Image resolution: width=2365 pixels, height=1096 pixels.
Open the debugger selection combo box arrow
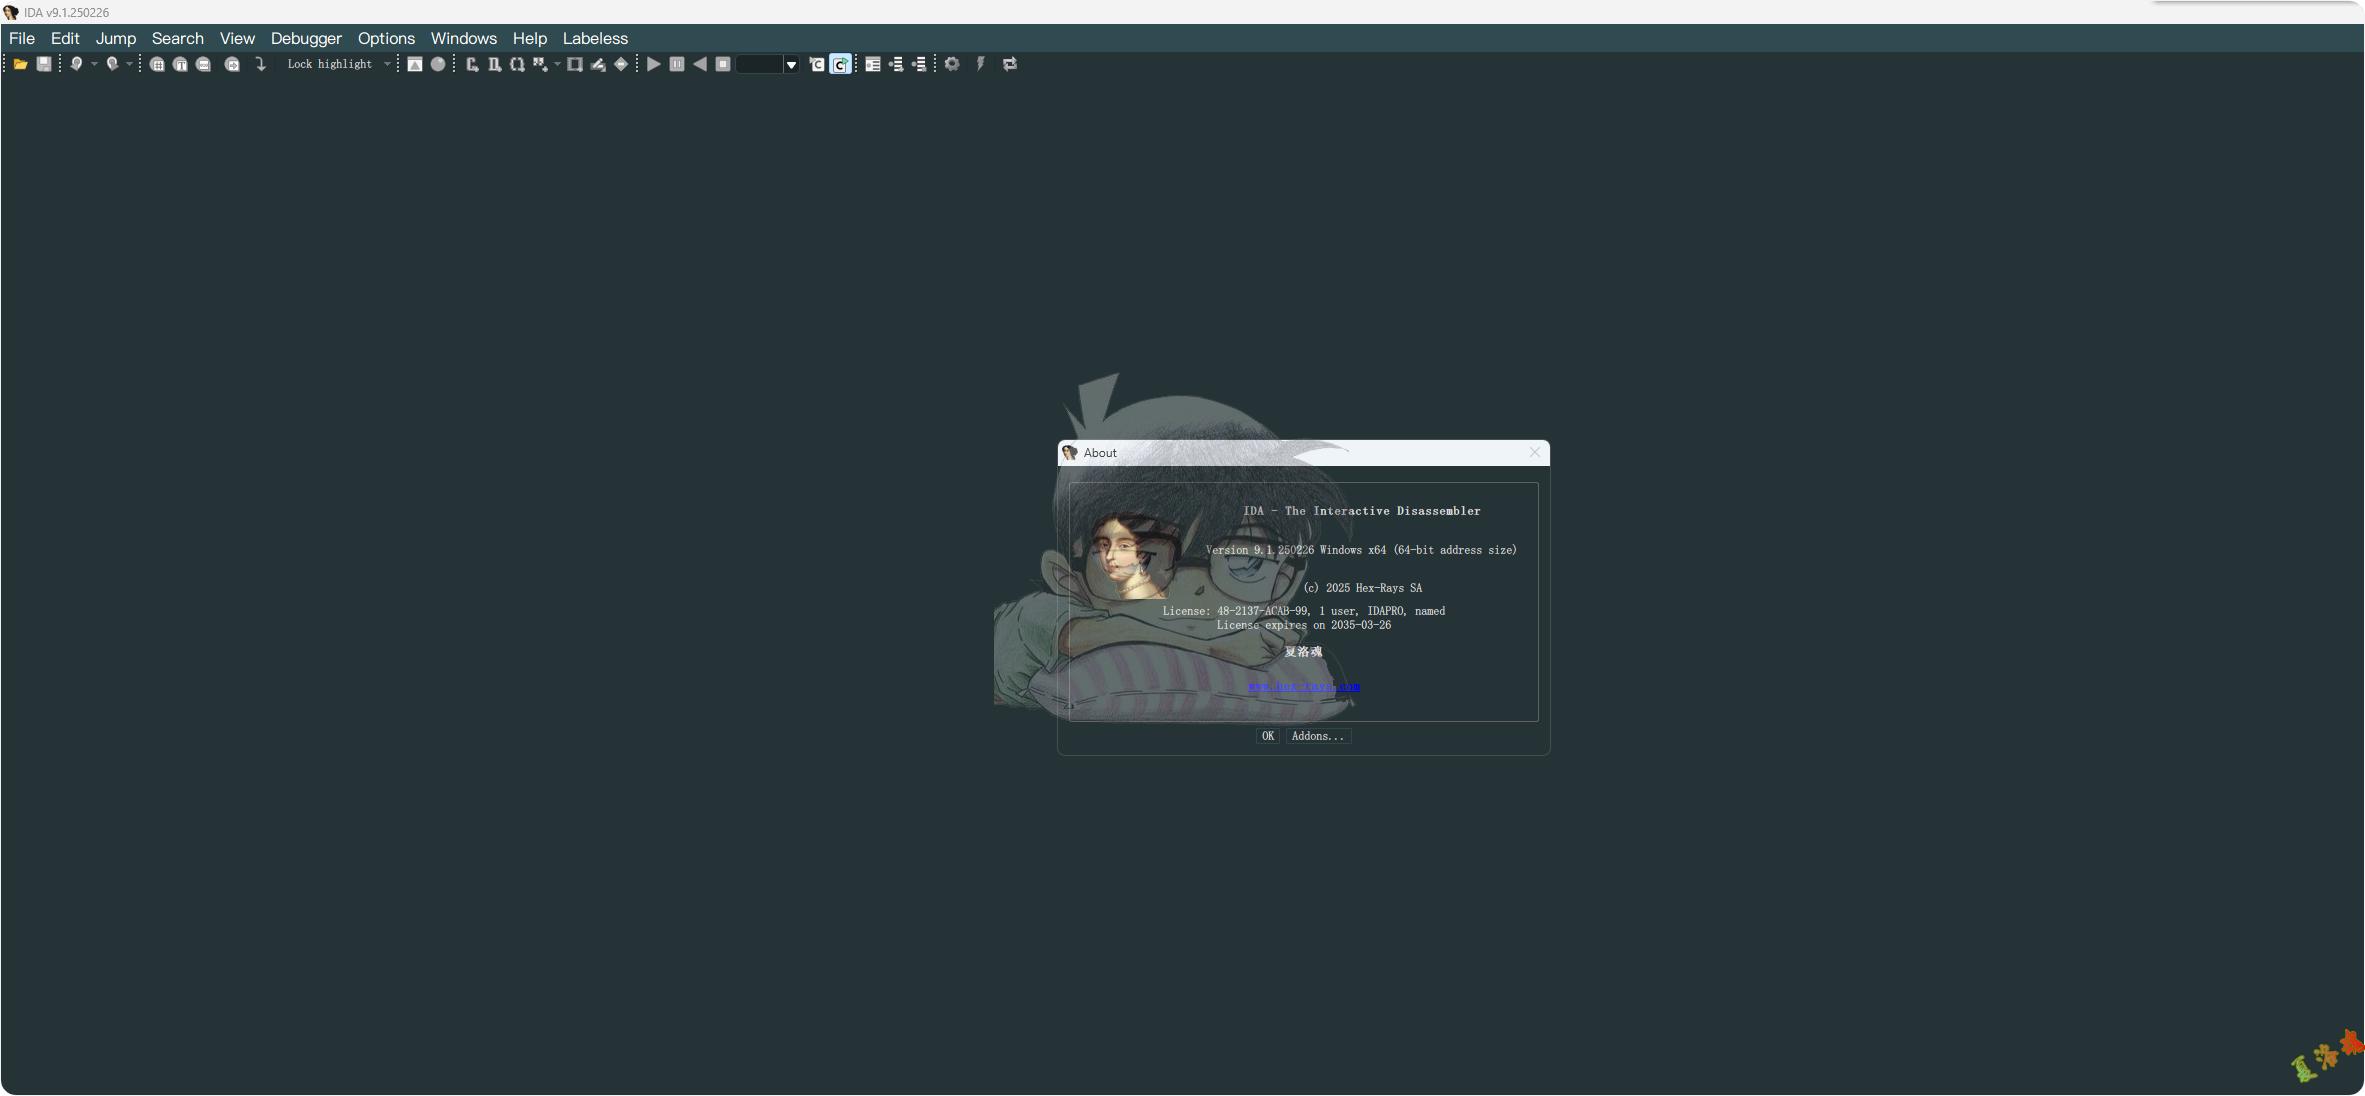coord(791,65)
